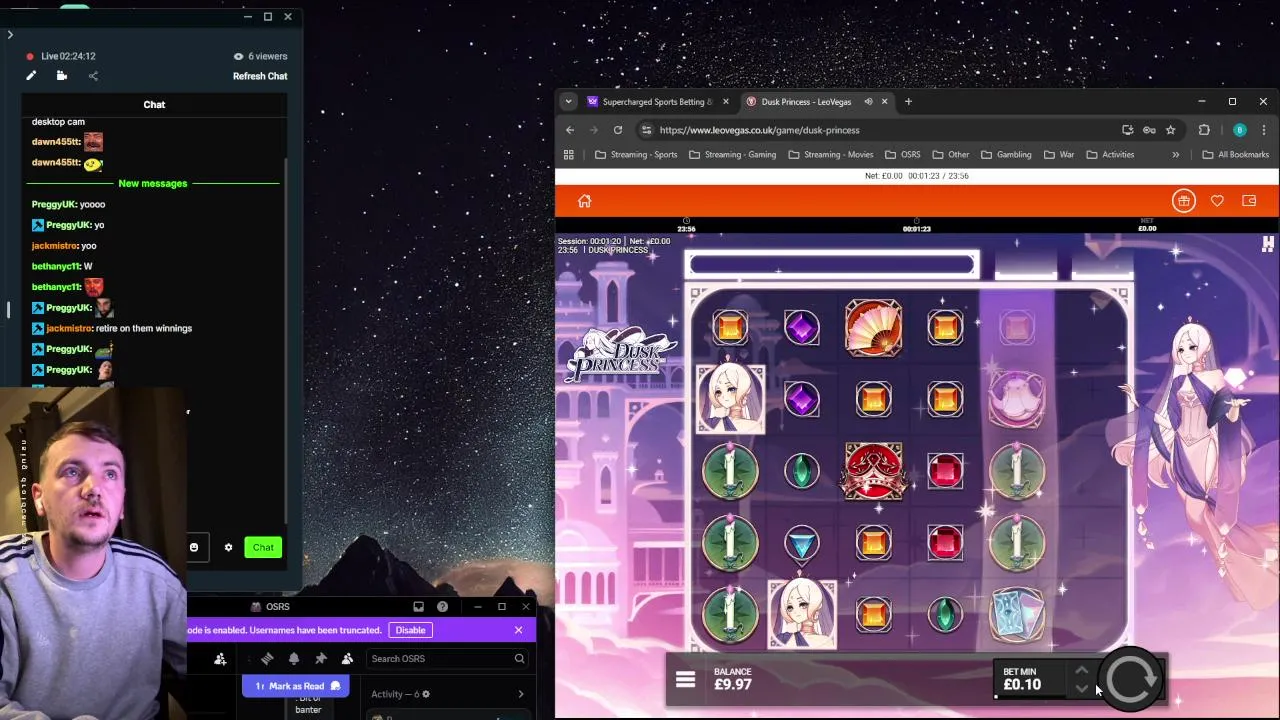This screenshot has height=720, width=1280.
Task: Open the Streaming - Sports bookmark folder
Action: click(636, 155)
